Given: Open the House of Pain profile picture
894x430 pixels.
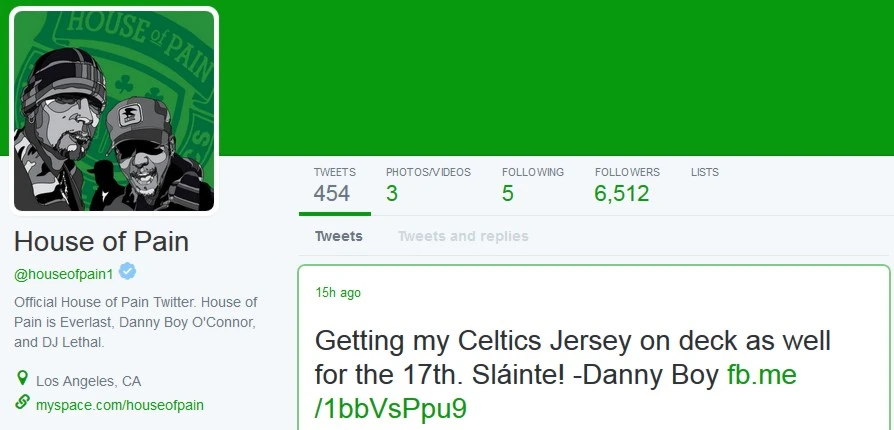Looking at the screenshot, I should click(114, 111).
